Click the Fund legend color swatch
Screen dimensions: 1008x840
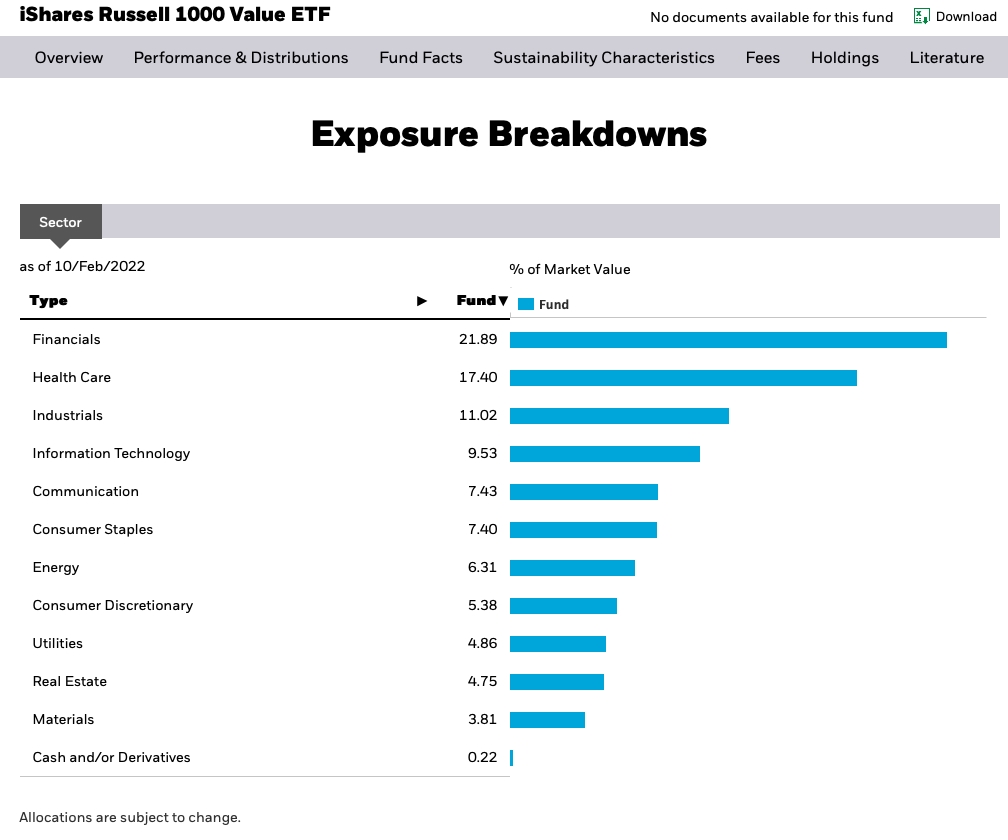[x=526, y=304]
